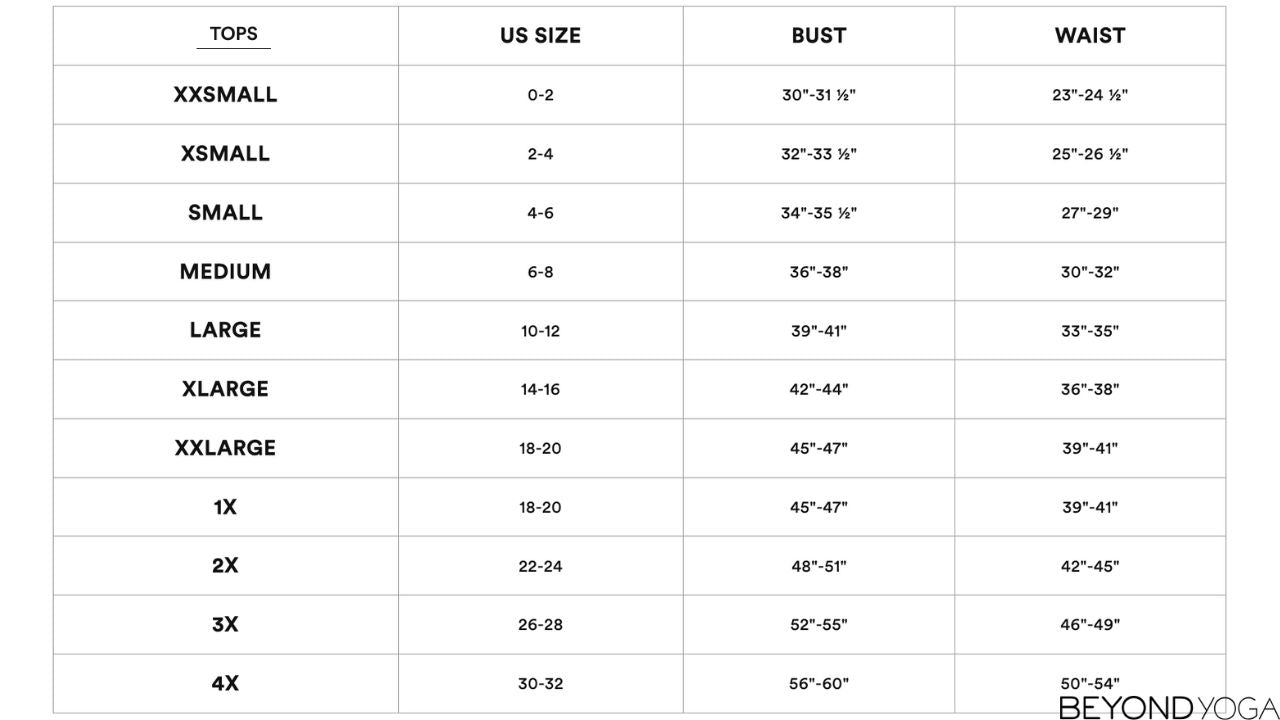Click the MEDIUM size label

(x=225, y=272)
